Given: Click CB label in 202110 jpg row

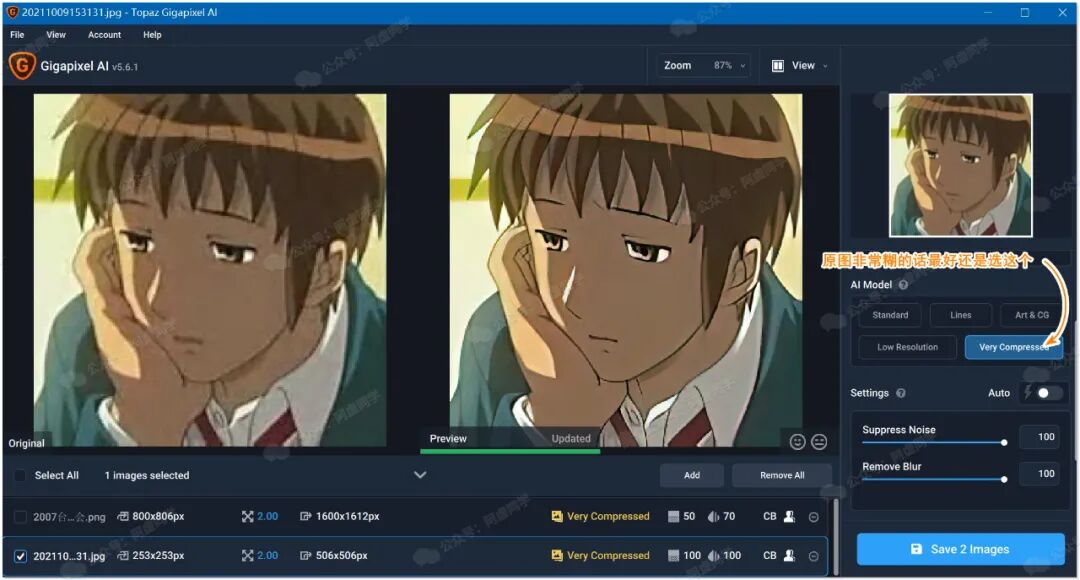Looking at the screenshot, I should (769, 555).
